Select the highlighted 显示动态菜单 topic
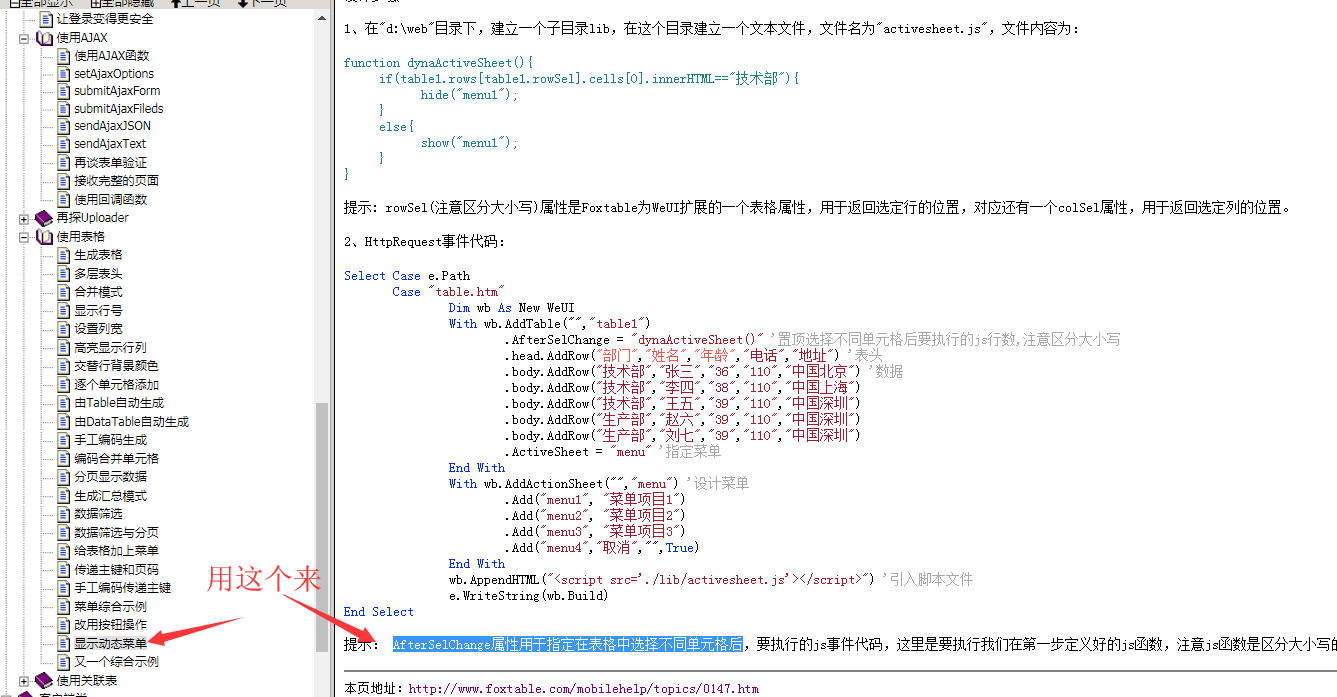Image resolution: width=1337 pixels, height=697 pixels. [110, 643]
